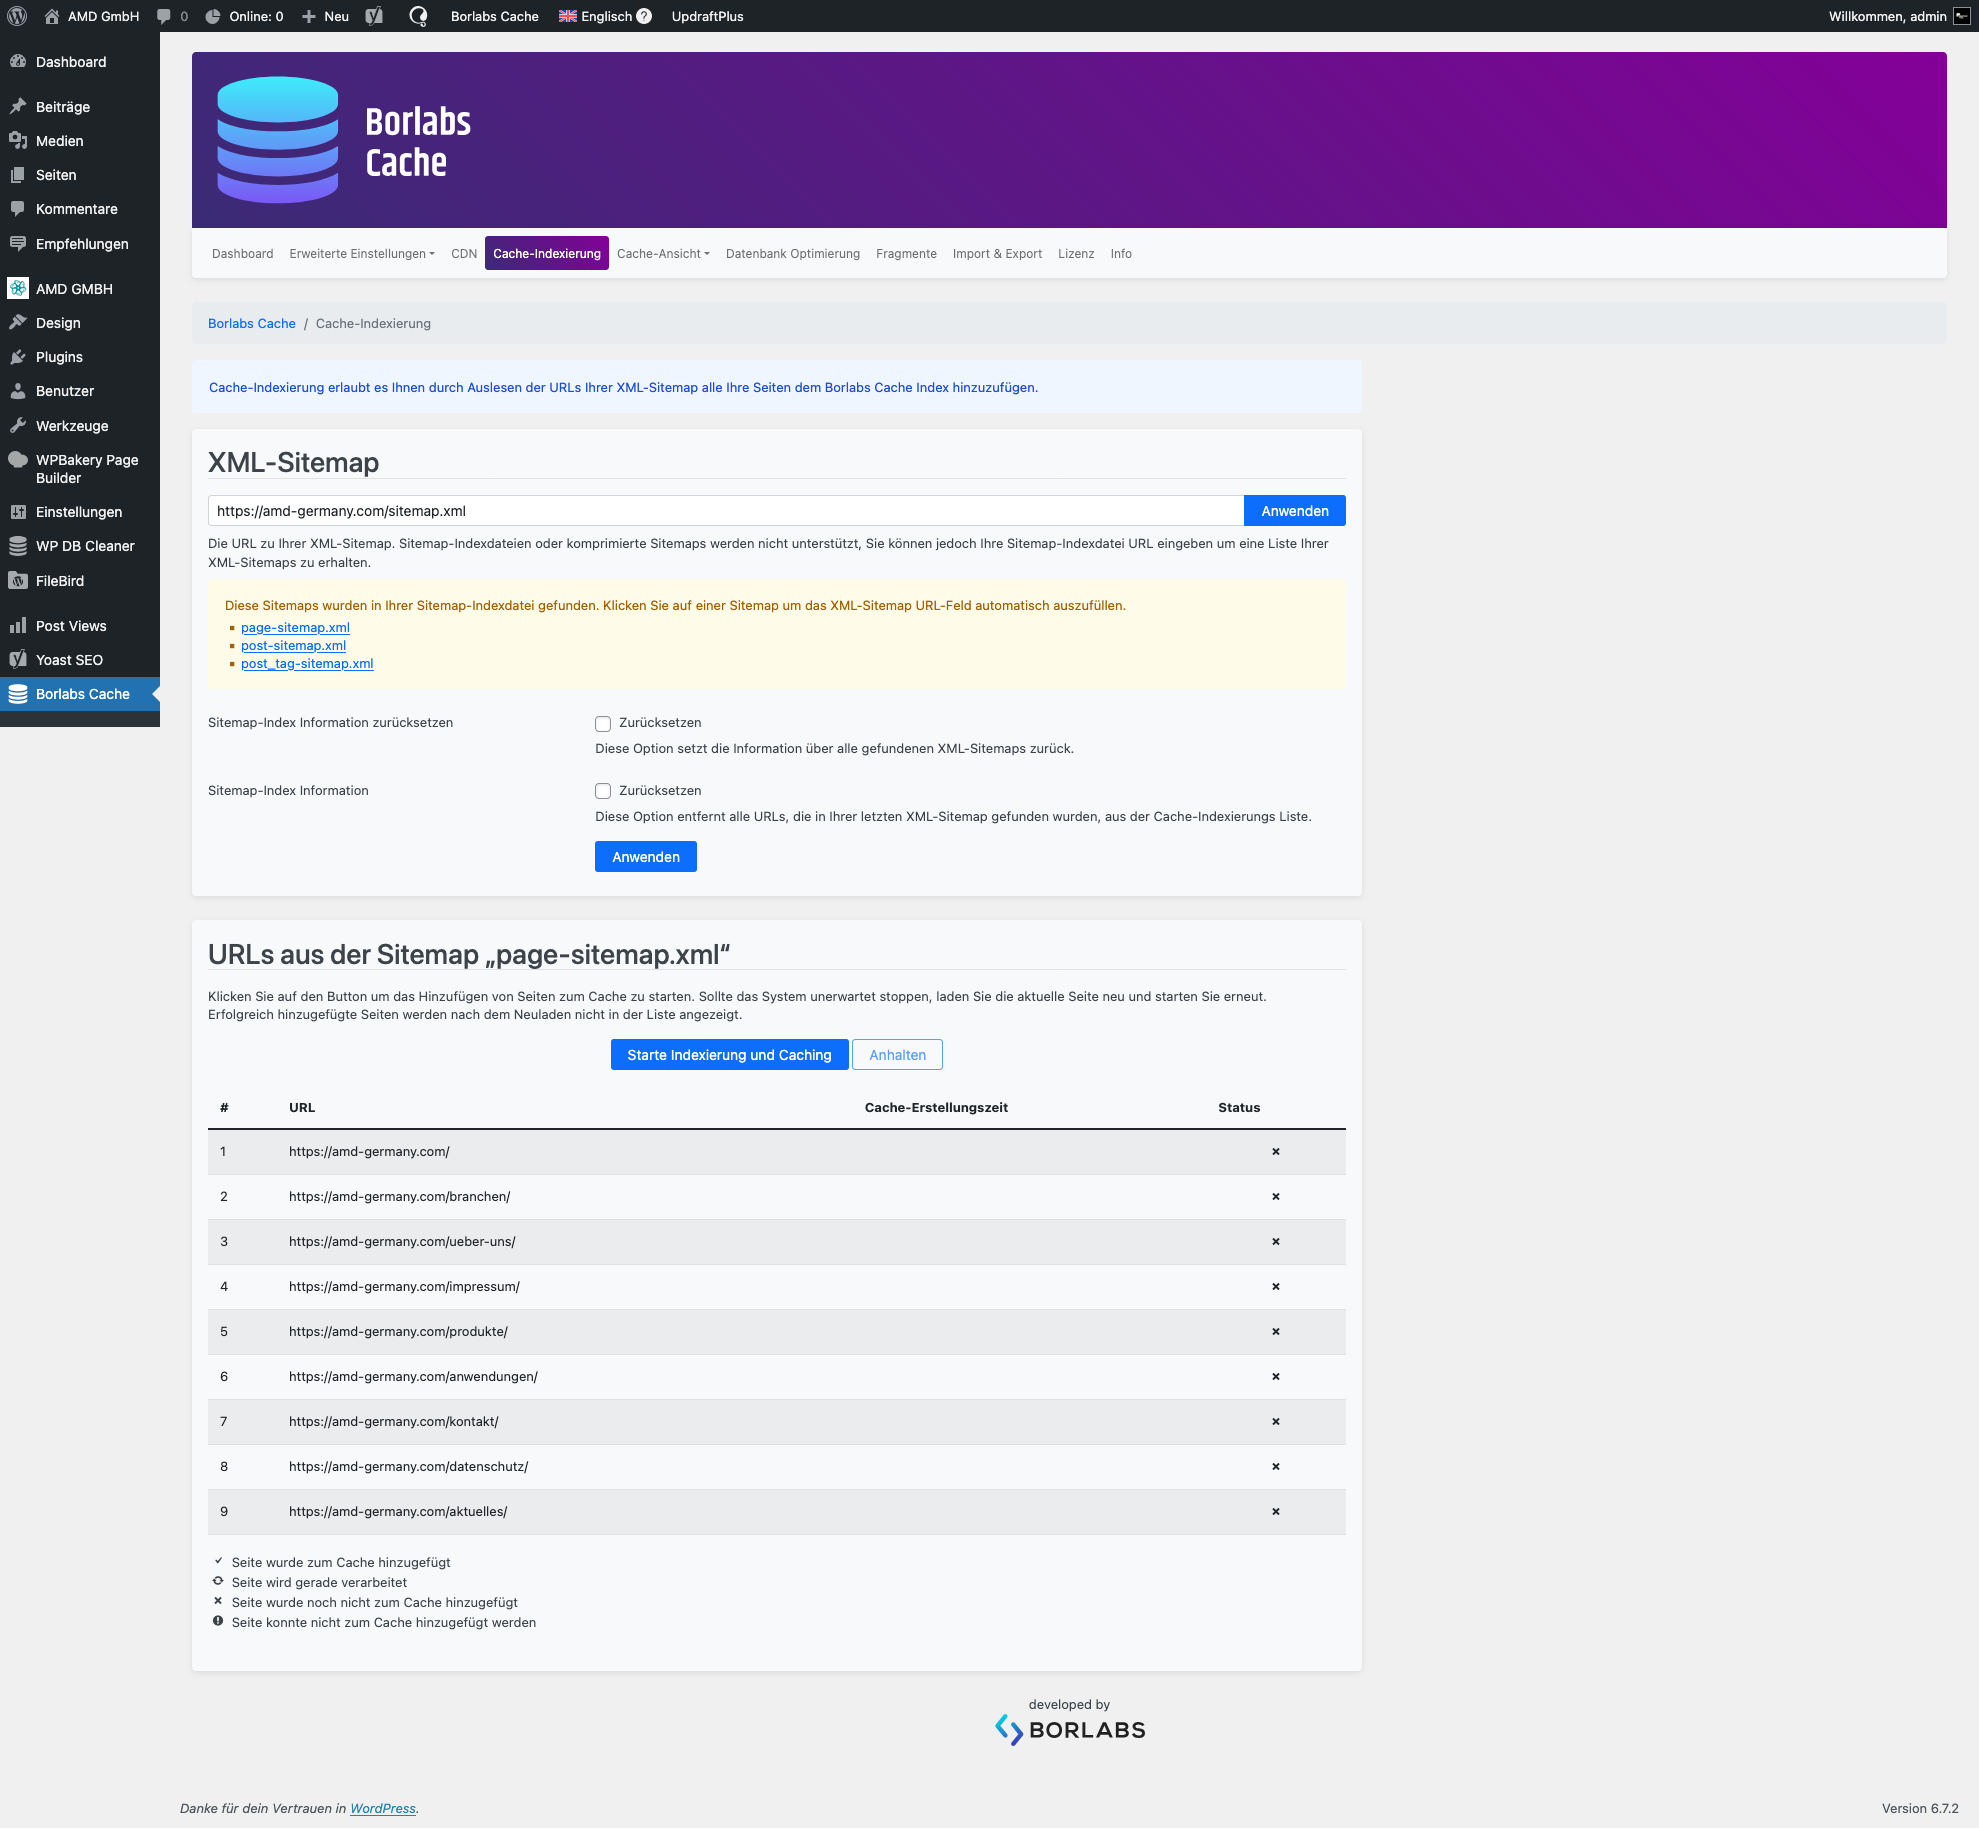Click the Dashboard gauge icon in sidebar
This screenshot has height=1828, width=1979.
pyautogui.click(x=18, y=62)
